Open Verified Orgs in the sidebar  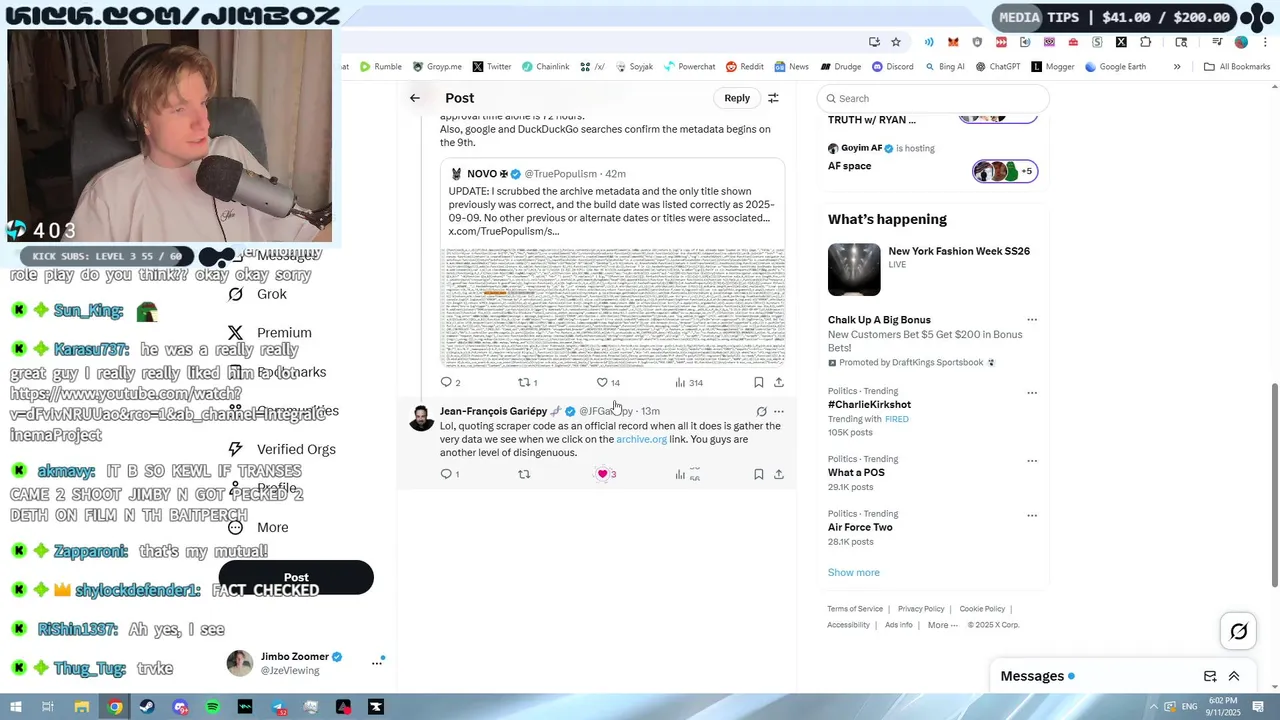(x=281, y=449)
